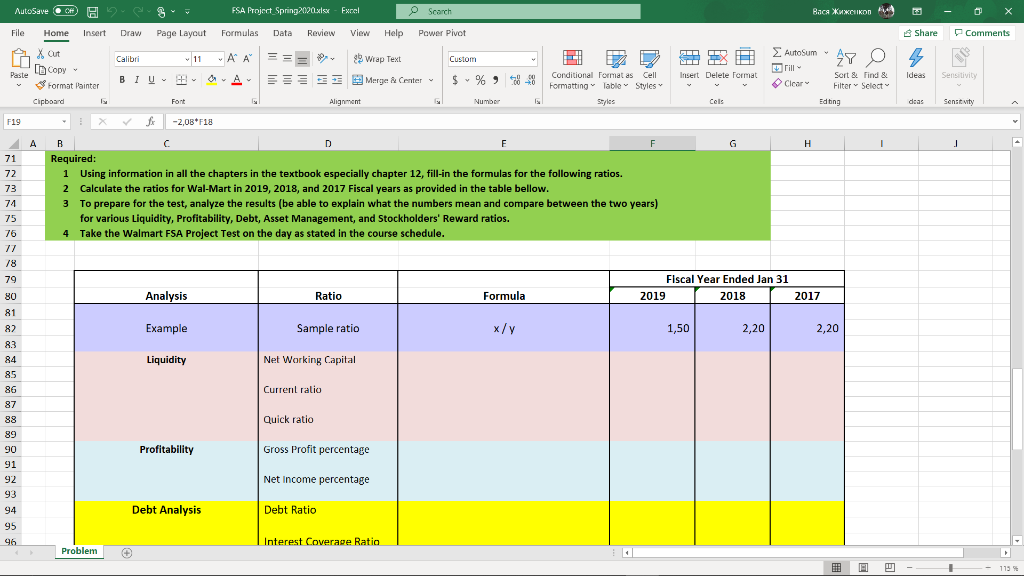Expand the formula bar

coord(1015,121)
